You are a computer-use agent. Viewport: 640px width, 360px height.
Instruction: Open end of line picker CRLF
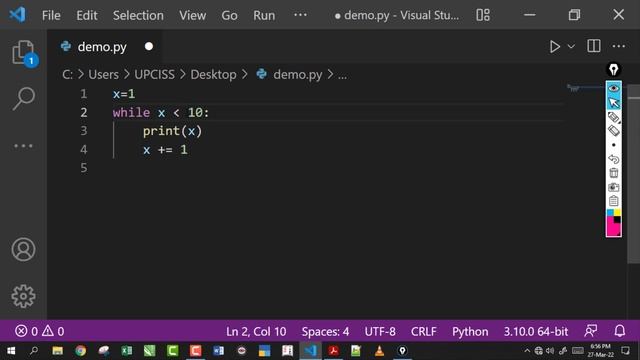coord(423,331)
